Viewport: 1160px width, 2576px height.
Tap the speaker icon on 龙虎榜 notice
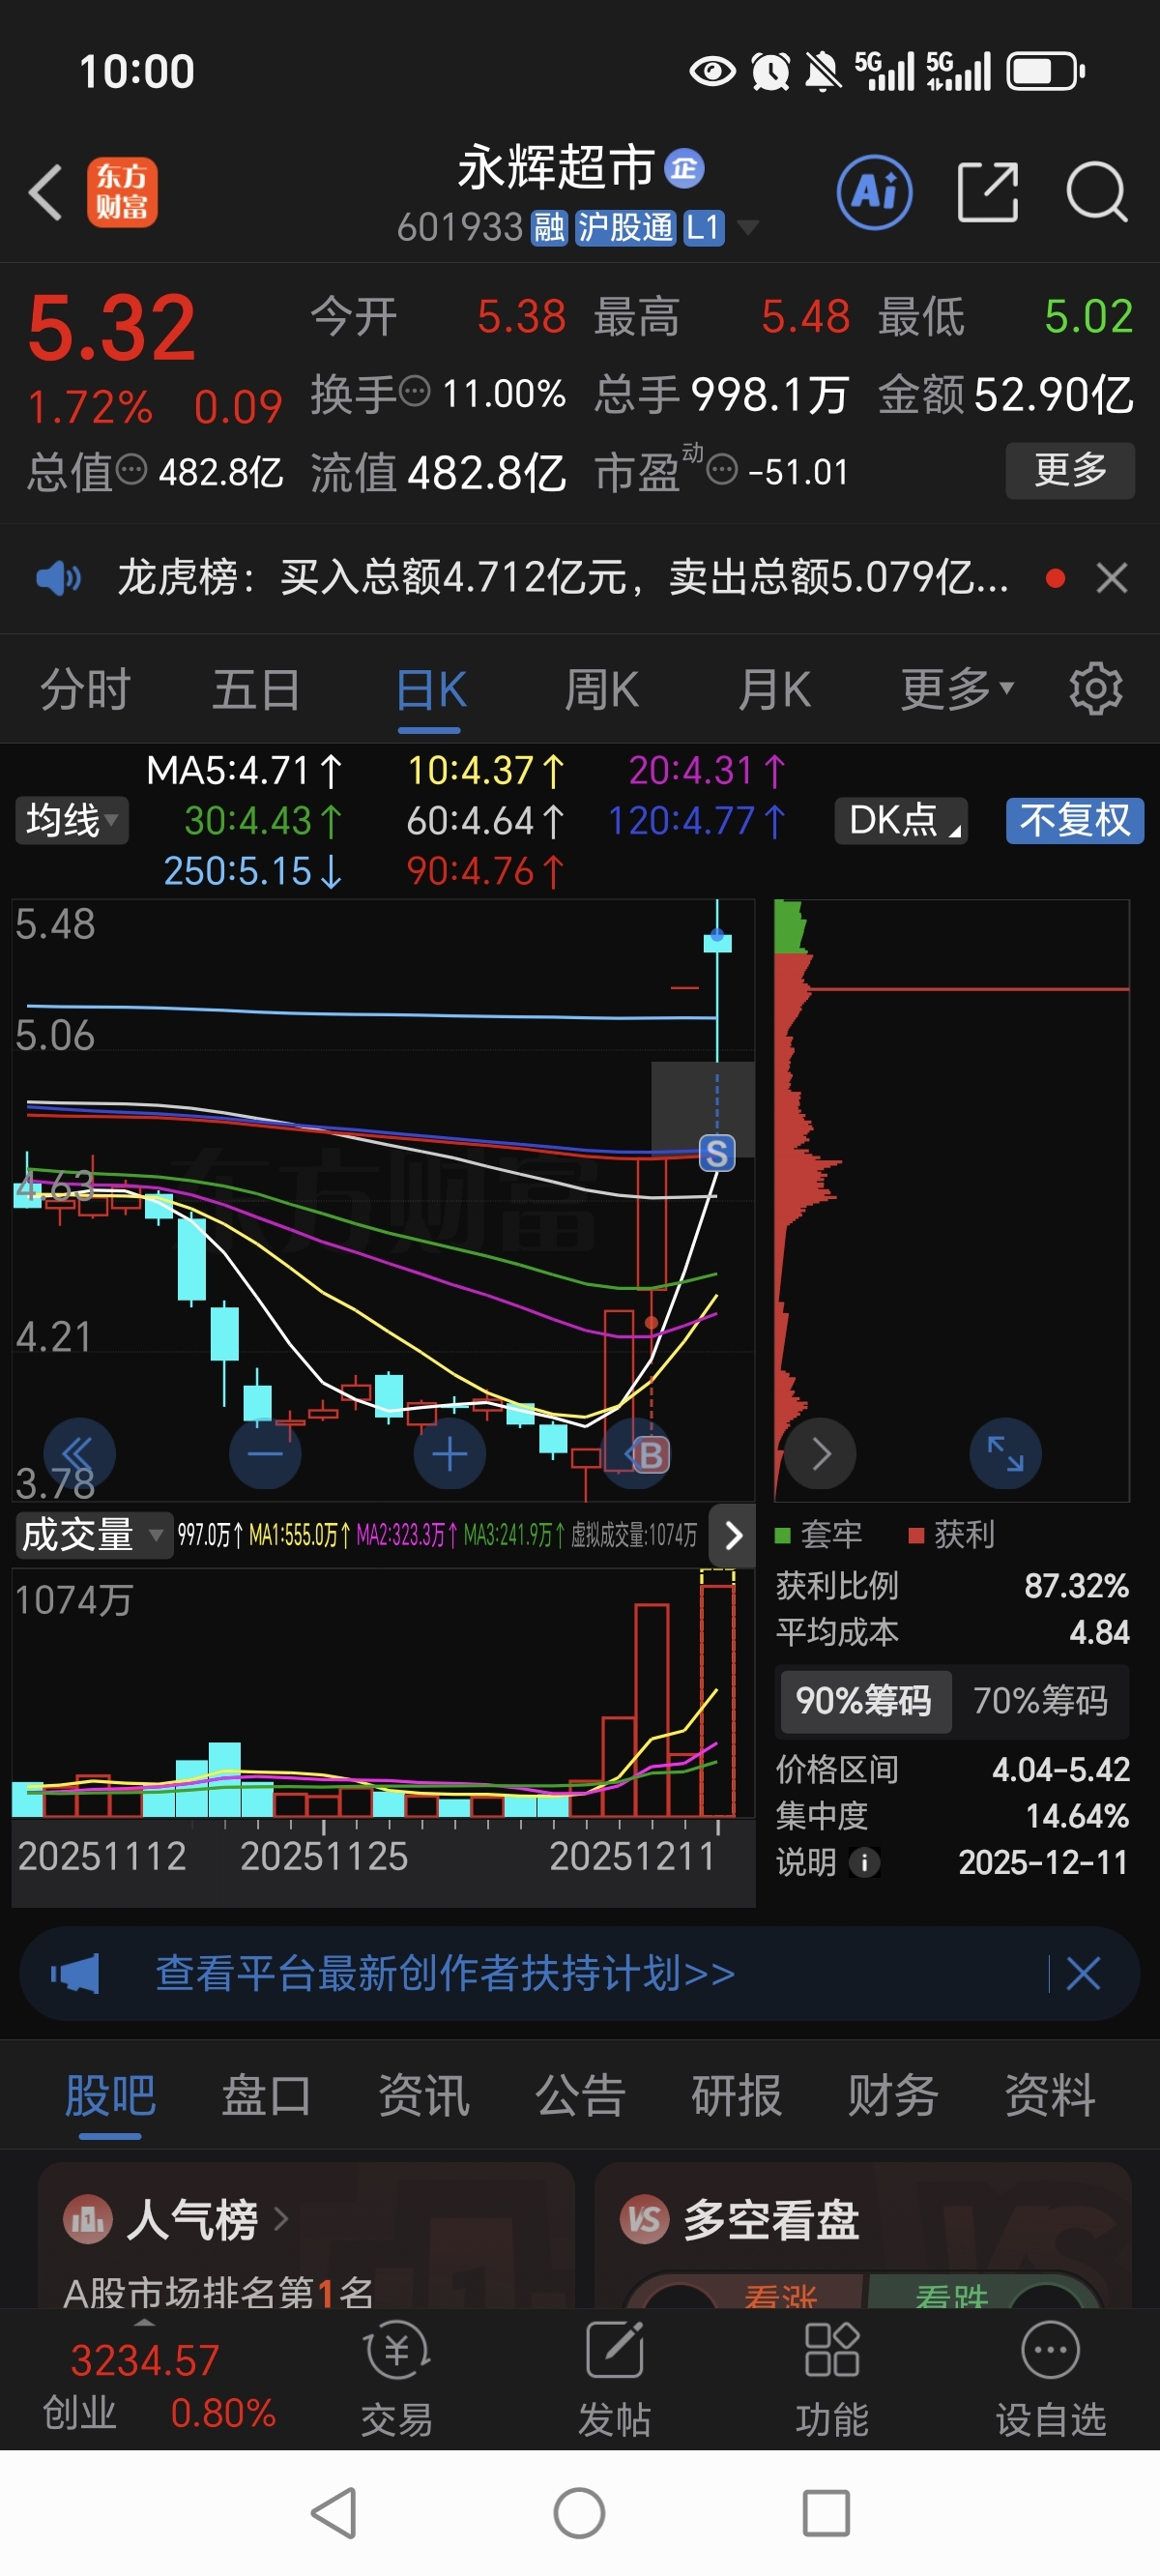click(x=58, y=577)
